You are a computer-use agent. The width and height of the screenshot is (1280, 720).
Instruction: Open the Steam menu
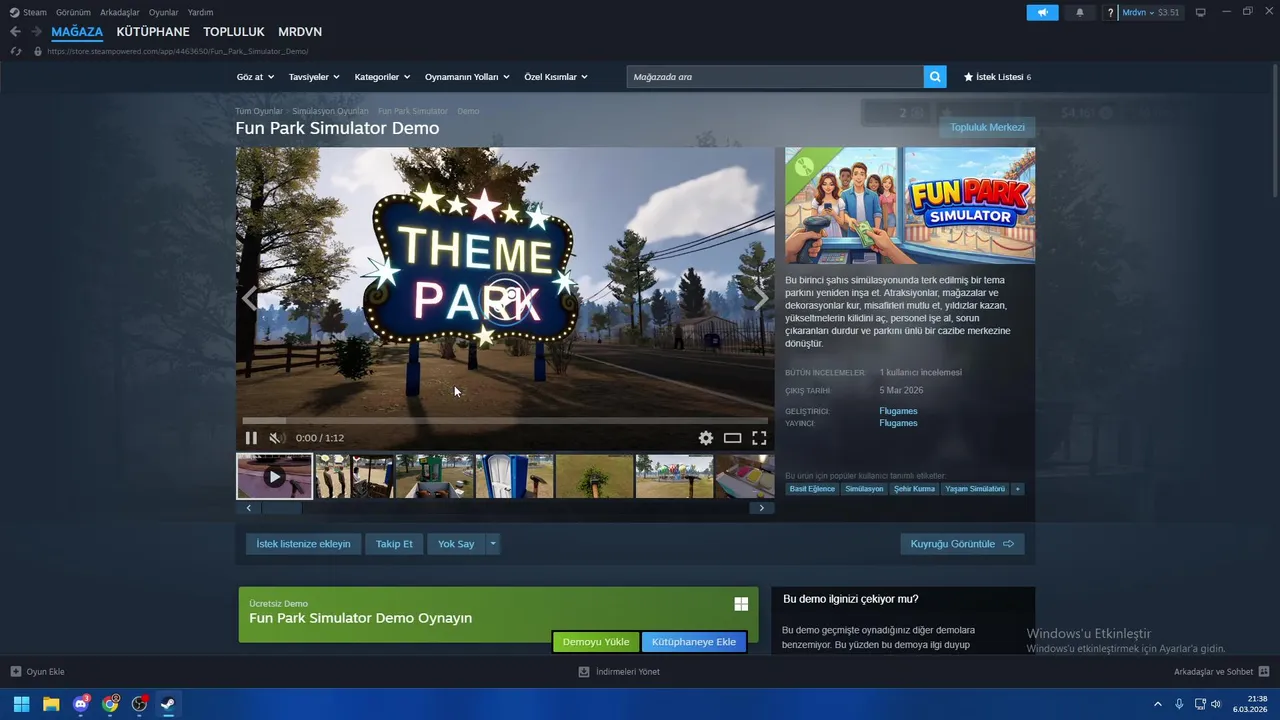click(28, 13)
